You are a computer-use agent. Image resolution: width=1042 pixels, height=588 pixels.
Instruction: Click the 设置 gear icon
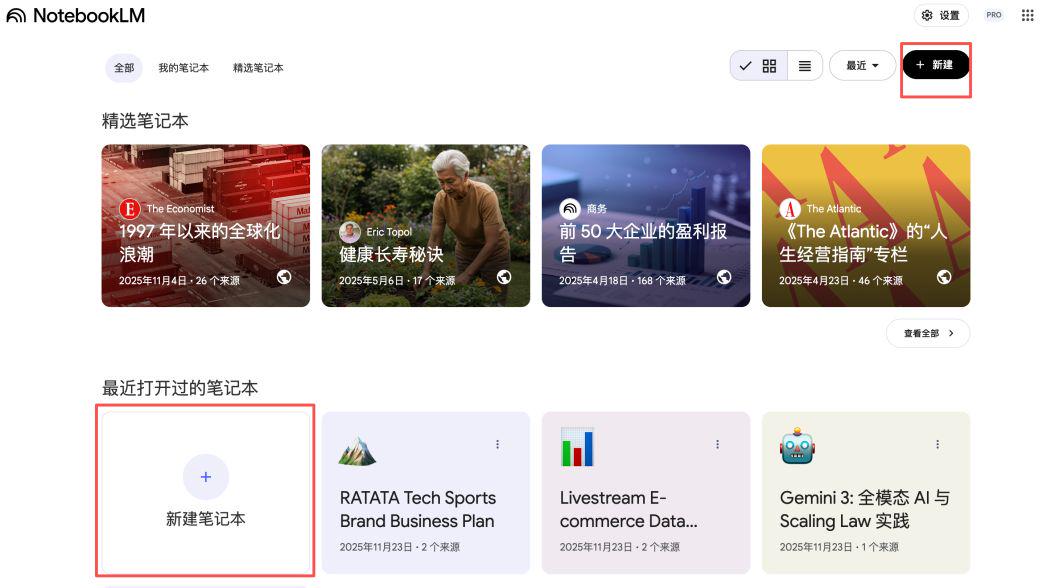pos(926,15)
